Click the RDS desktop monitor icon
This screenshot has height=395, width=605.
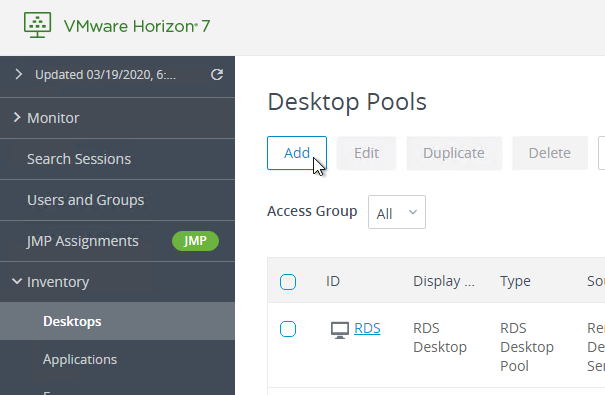tap(340, 330)
